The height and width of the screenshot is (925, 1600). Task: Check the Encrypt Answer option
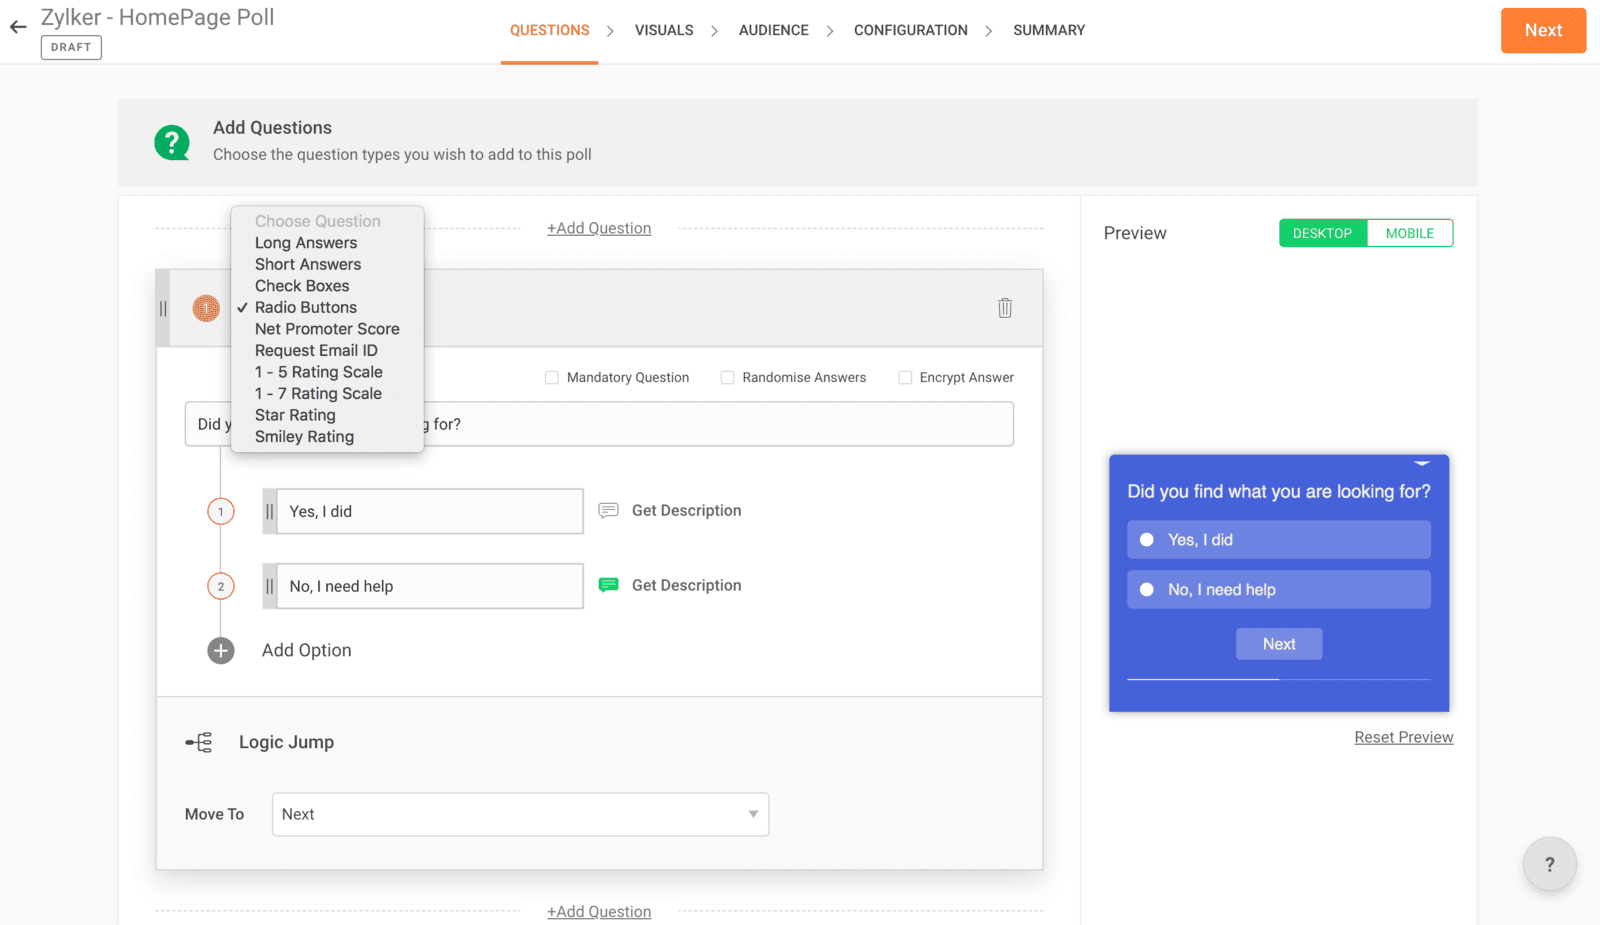[905, 378]
